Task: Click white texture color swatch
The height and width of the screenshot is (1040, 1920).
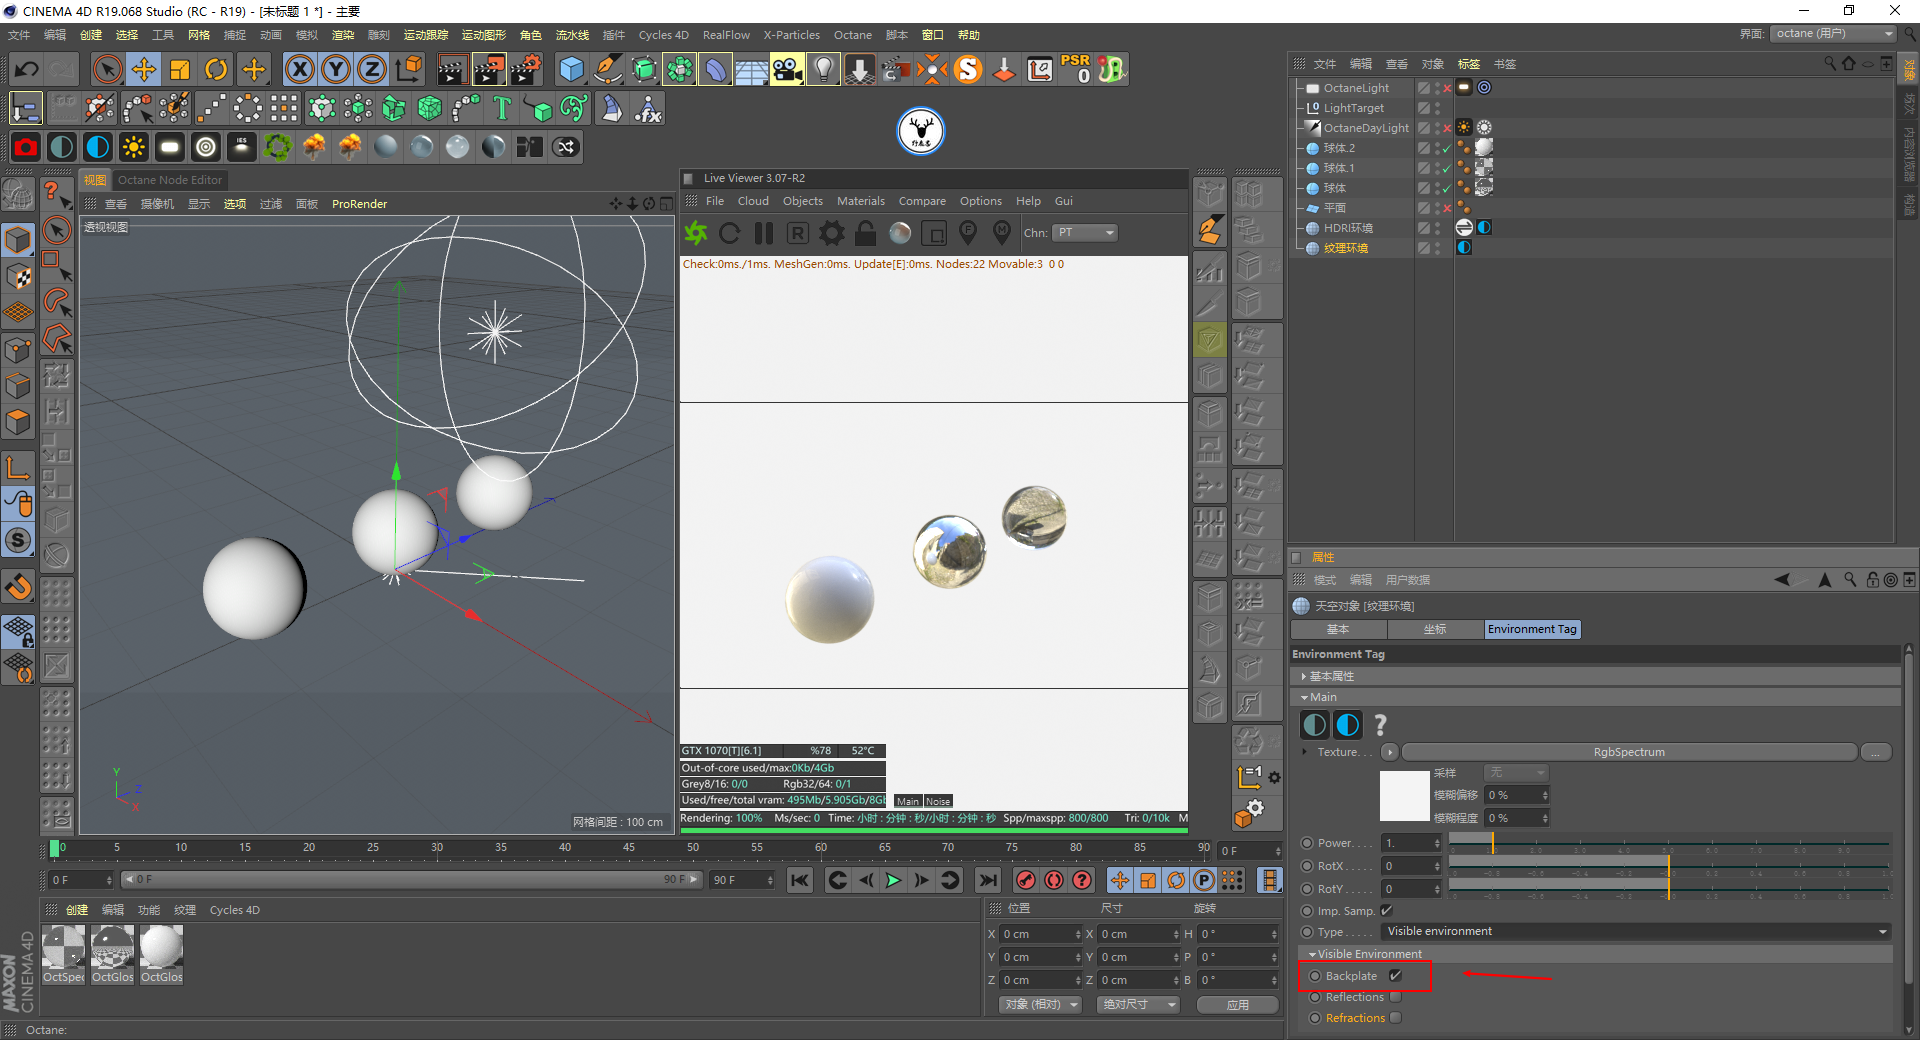Action: click(1404, 796)
